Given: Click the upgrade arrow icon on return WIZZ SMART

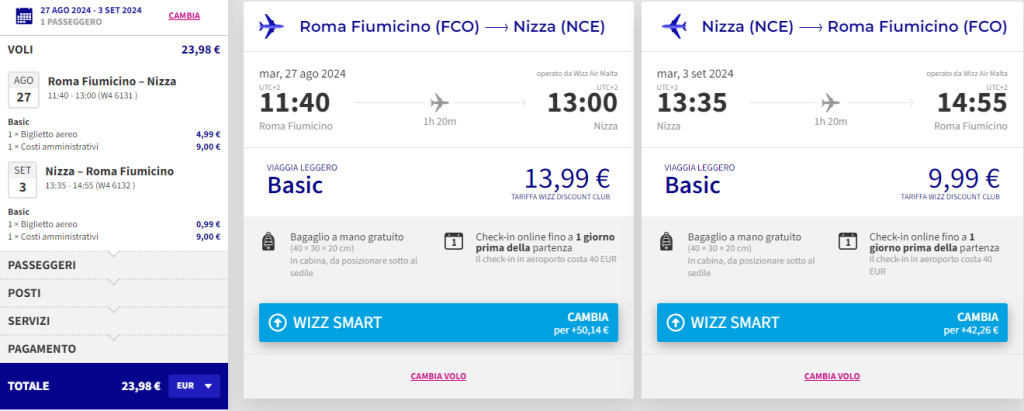Looking at the screenshot, I should (675, 323).
